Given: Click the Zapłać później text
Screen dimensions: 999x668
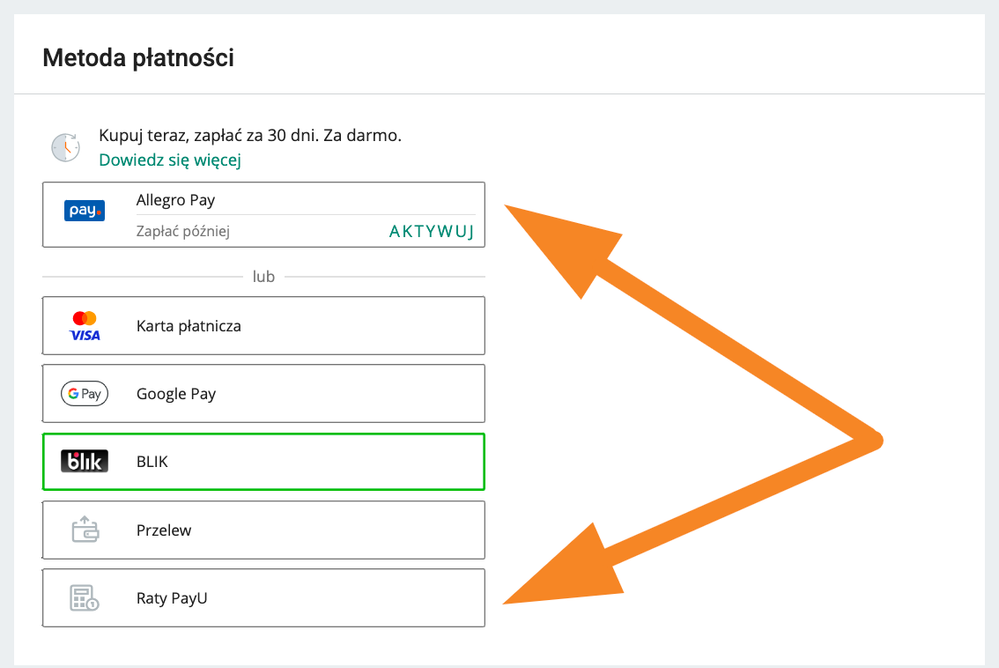Looking at the screenshot, I should coord(183,231).
